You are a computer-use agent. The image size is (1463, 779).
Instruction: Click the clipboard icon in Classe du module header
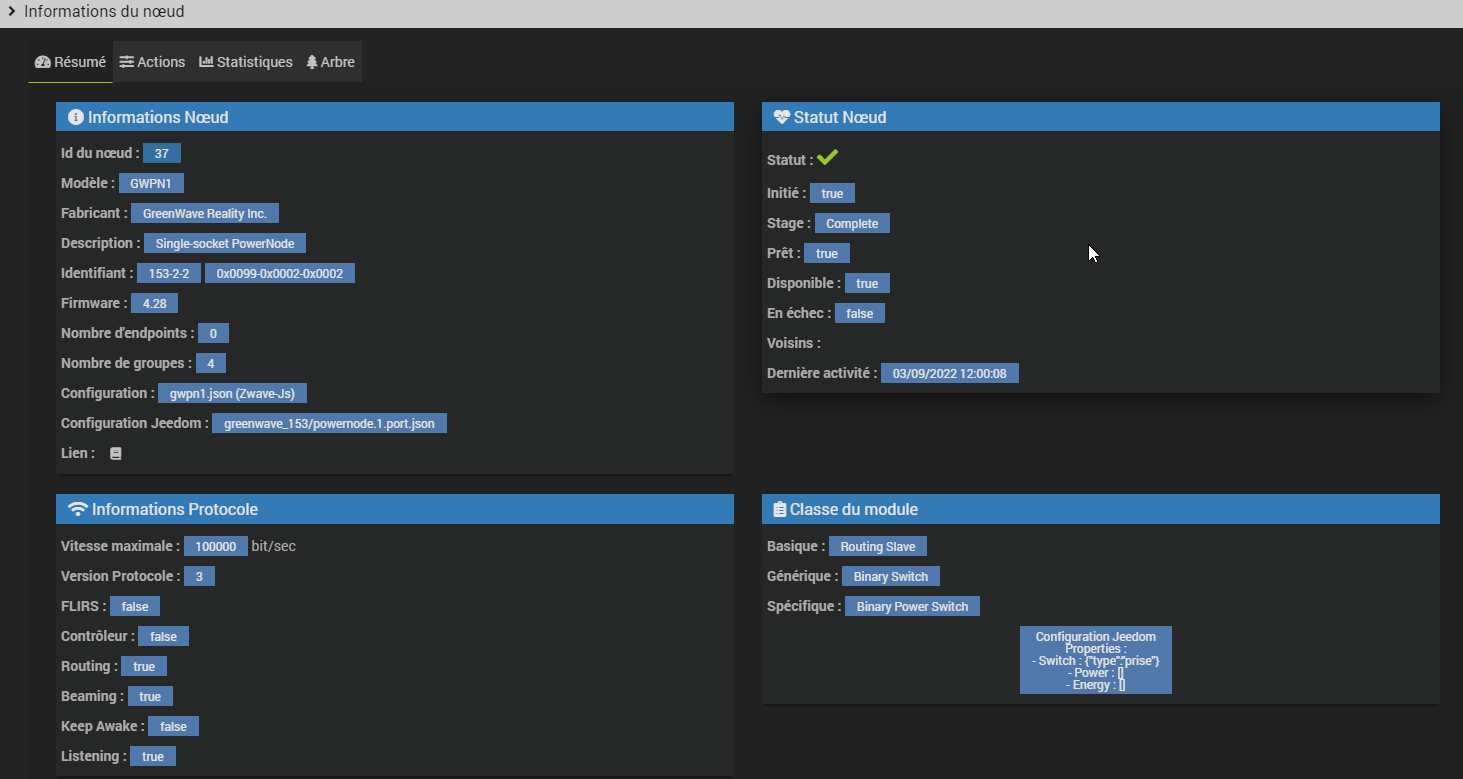(x=779, y=509)
